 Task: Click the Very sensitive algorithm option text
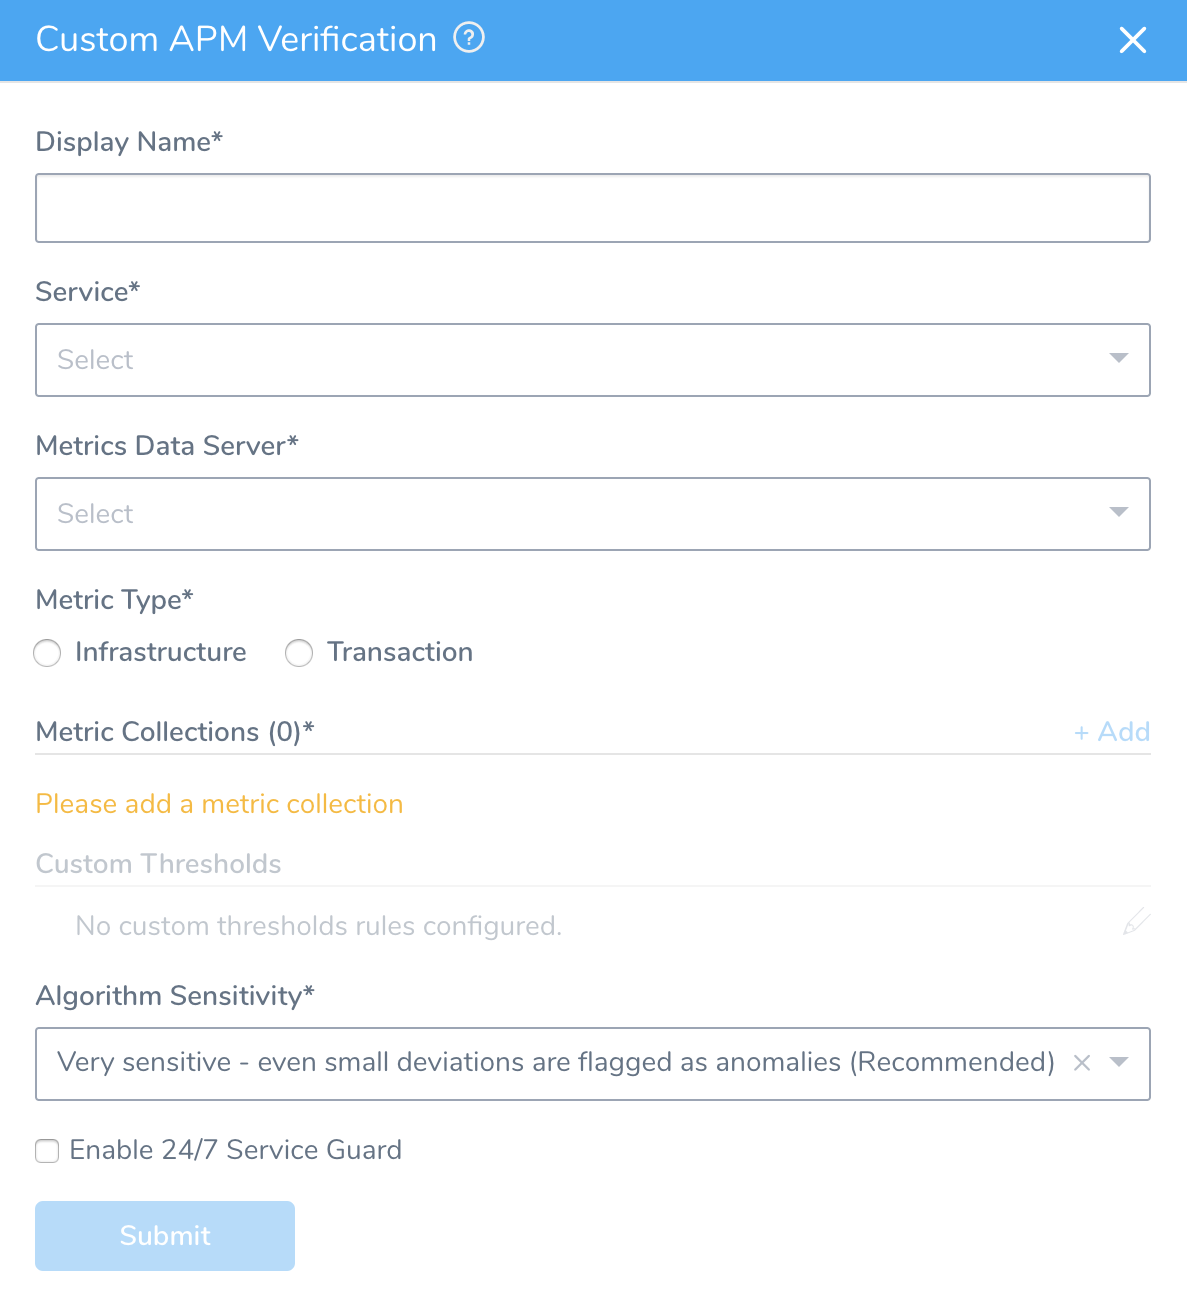556,1062
